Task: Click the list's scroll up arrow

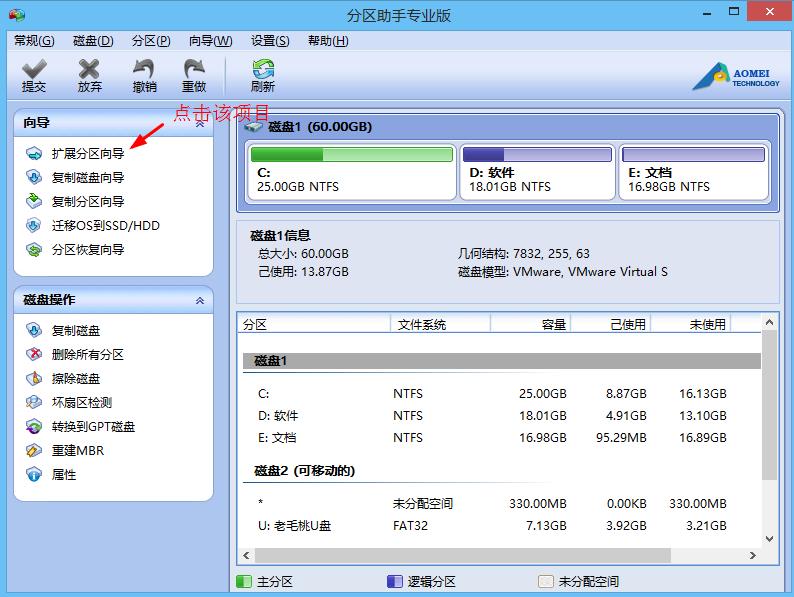Action: [769, 322]
